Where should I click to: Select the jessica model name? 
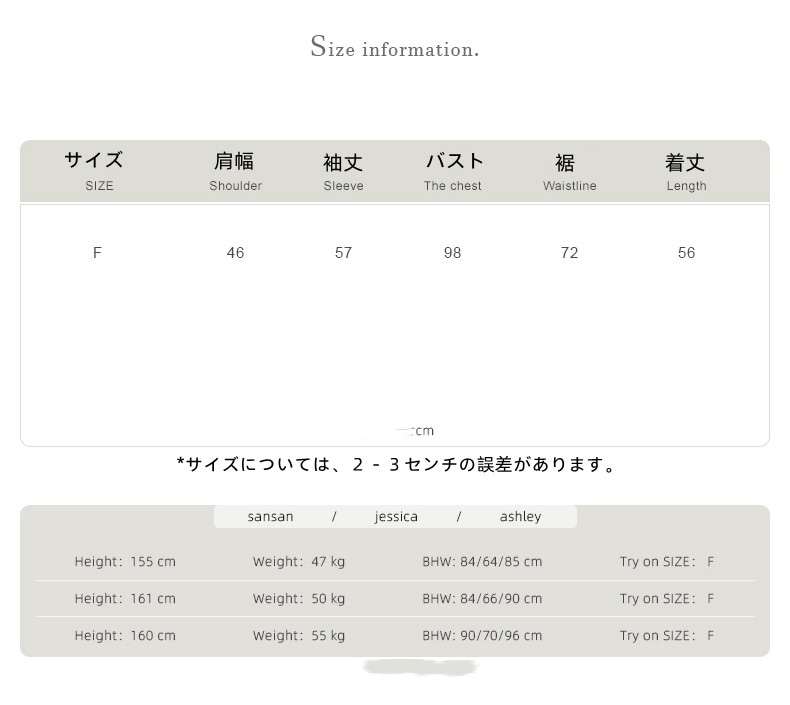(396, 517)
